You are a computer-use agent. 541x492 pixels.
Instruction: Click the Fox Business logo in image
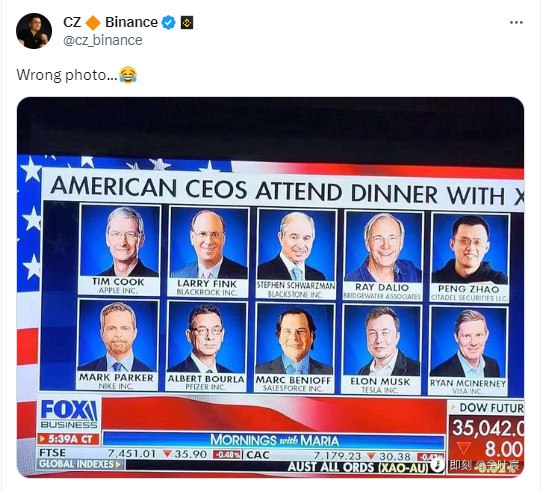click(69, 414)
